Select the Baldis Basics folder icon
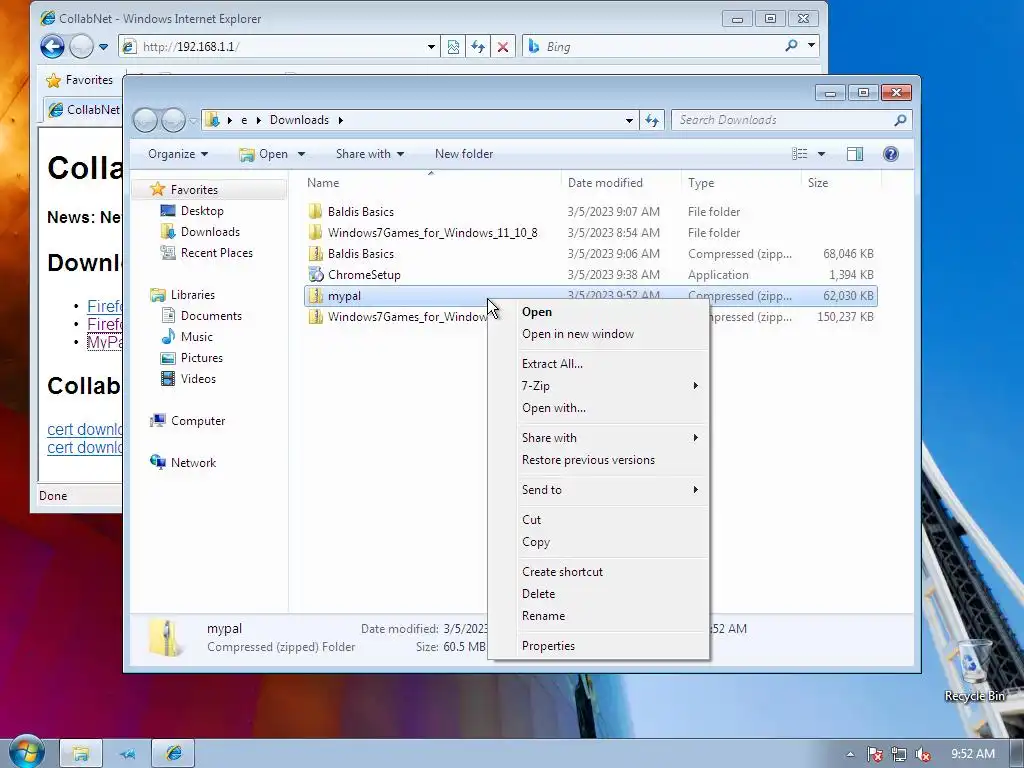Image resolution: width=1024 pixels, height=768 pixels. click(x=316, y=212)
